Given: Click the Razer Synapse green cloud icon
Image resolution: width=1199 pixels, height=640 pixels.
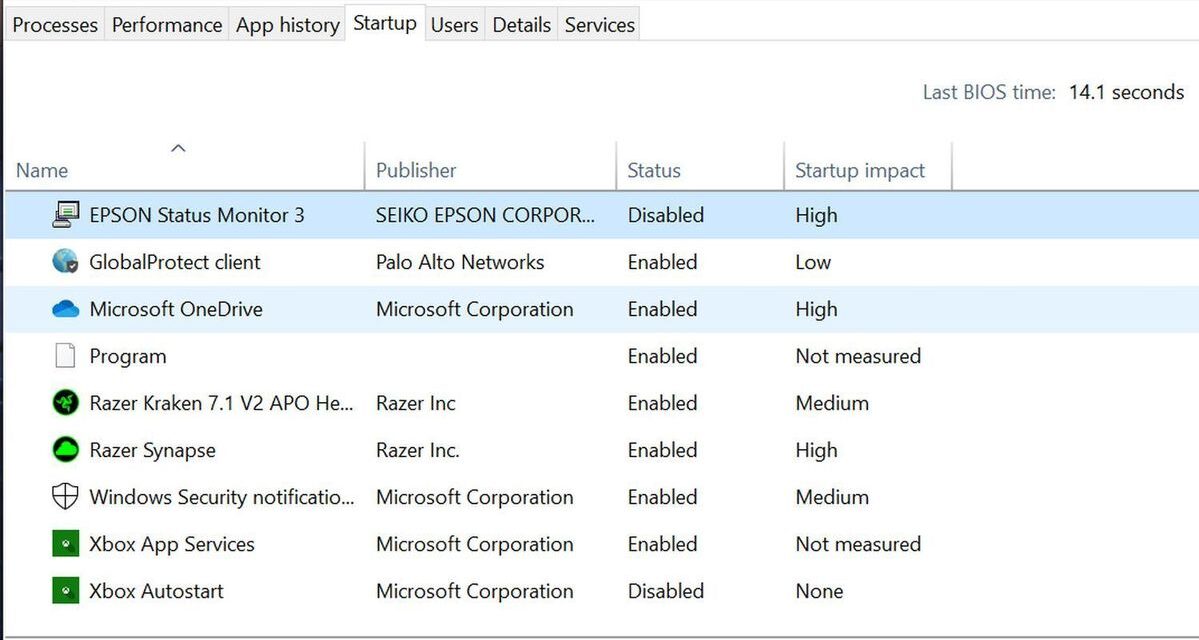Looking at the screenshot, I should 66,450.
